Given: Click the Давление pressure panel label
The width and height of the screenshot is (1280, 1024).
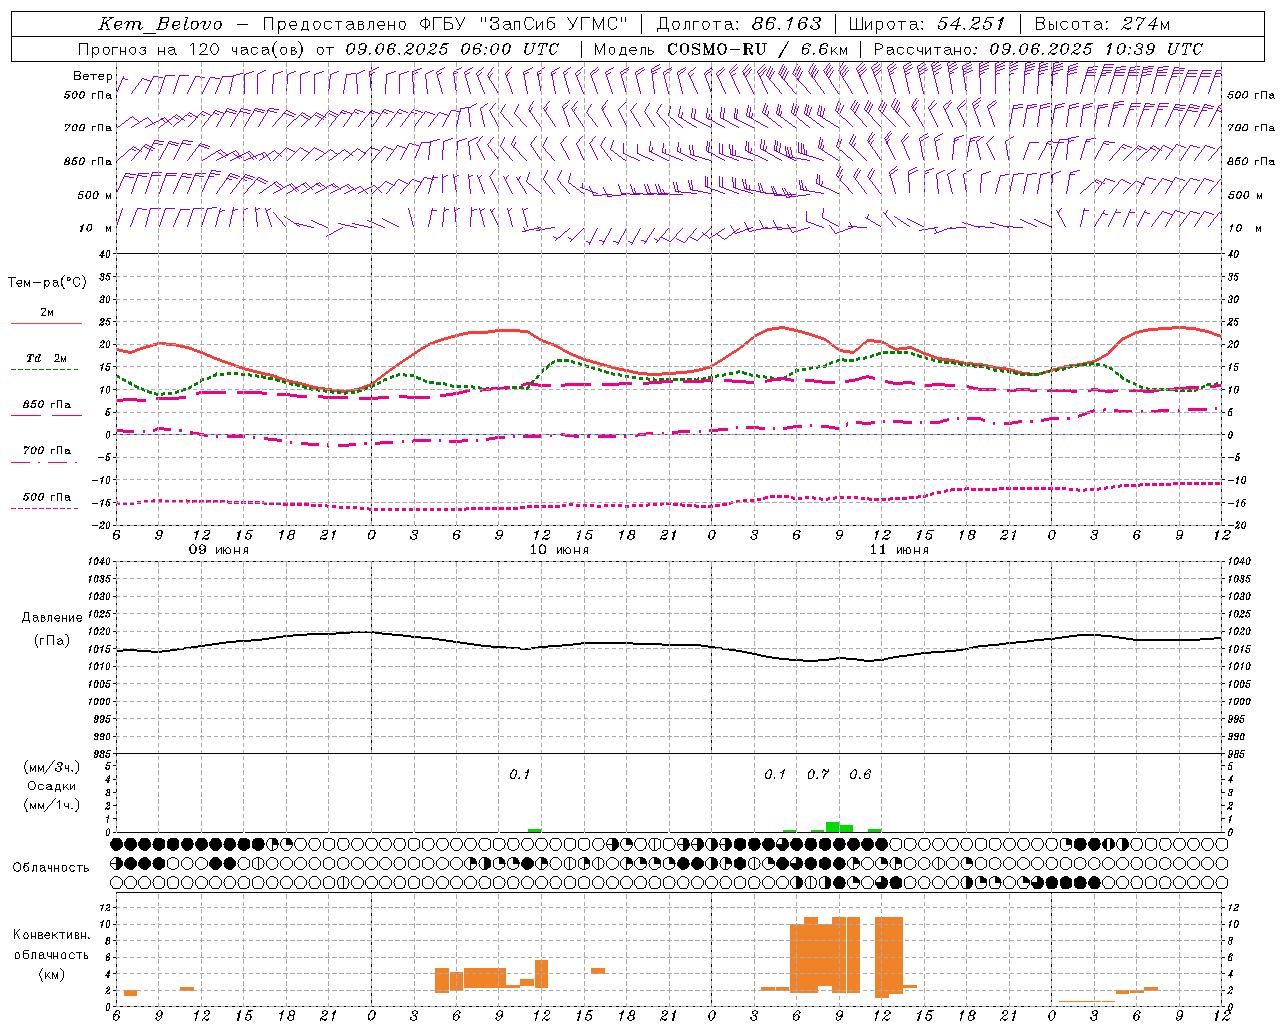Looking at the screenshot, I should (x=52, y=618).
